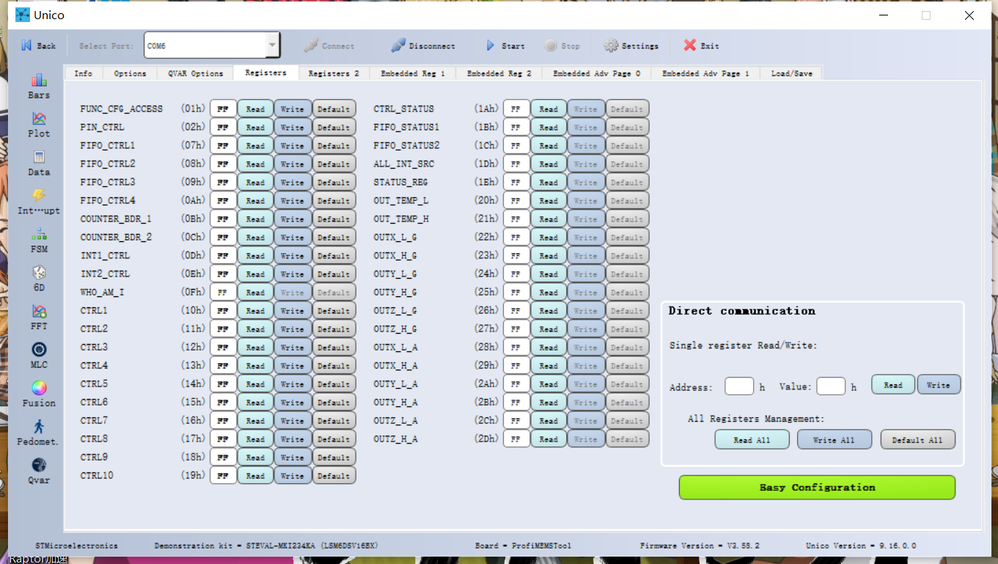The height and width of the screenshot is (564, 998).
Task: Click the Demonstration kit status text
Action: pos(266,546)
